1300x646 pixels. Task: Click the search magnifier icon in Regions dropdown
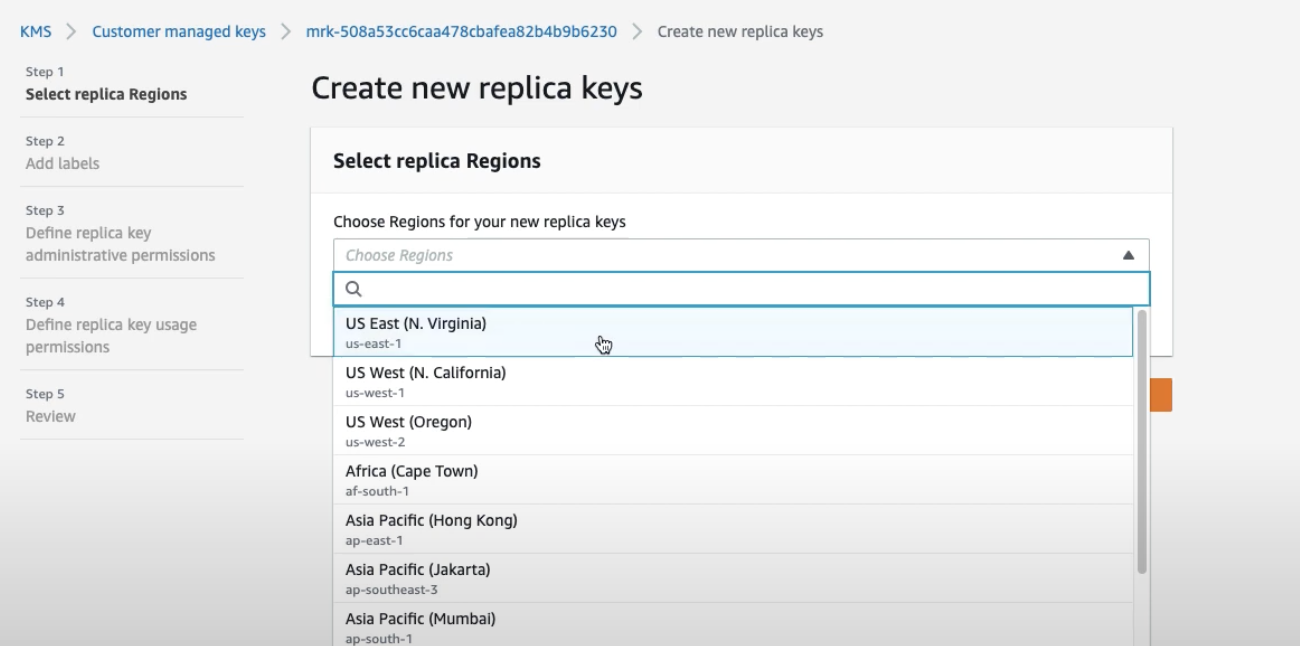tap(353, 289)
